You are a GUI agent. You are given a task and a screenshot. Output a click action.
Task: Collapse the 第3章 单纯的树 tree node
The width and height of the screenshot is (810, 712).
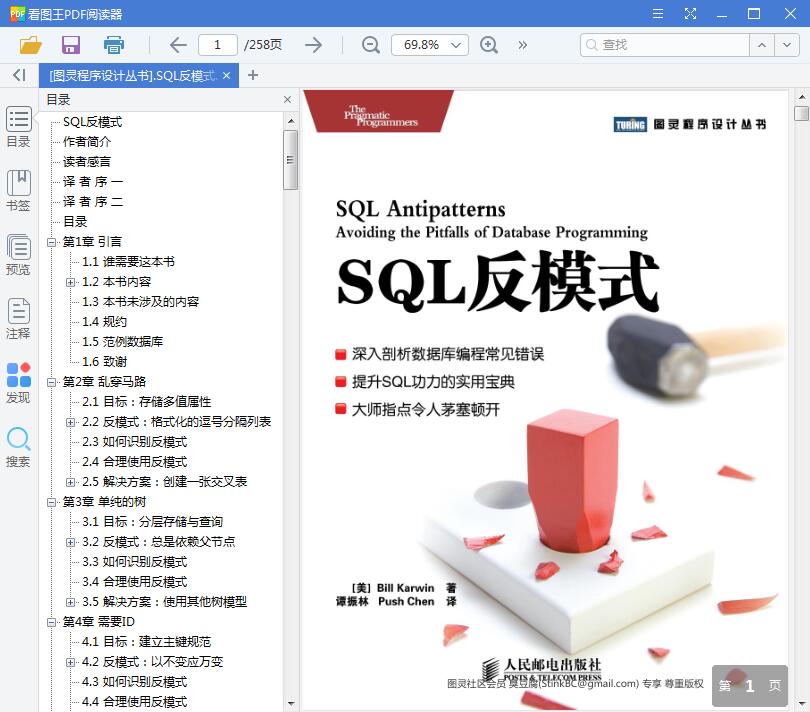pos(51,502)
